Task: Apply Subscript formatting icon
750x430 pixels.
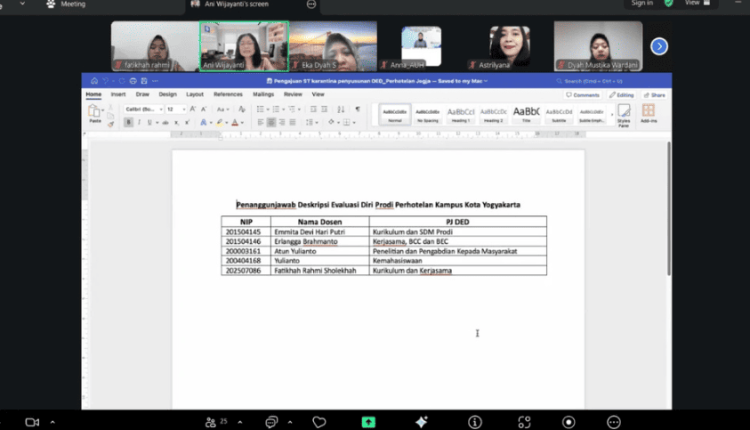Action: click(176, 123)
